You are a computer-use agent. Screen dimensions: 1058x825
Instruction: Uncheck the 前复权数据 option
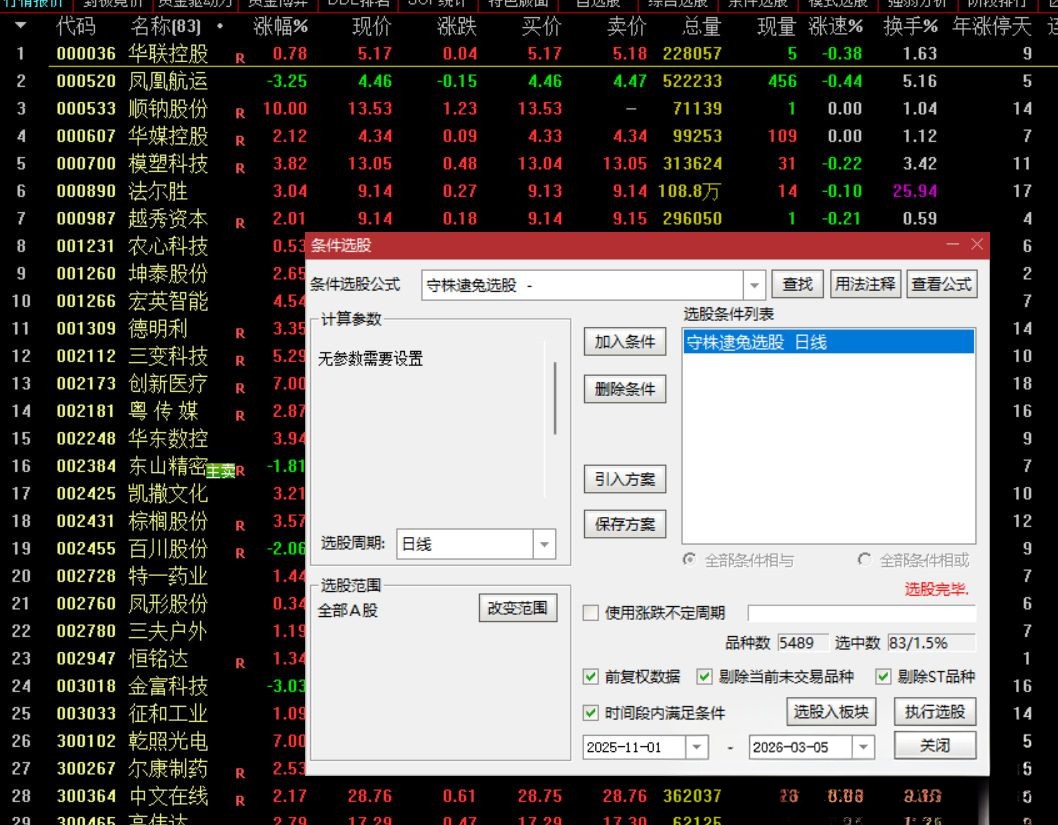point(591,677)
